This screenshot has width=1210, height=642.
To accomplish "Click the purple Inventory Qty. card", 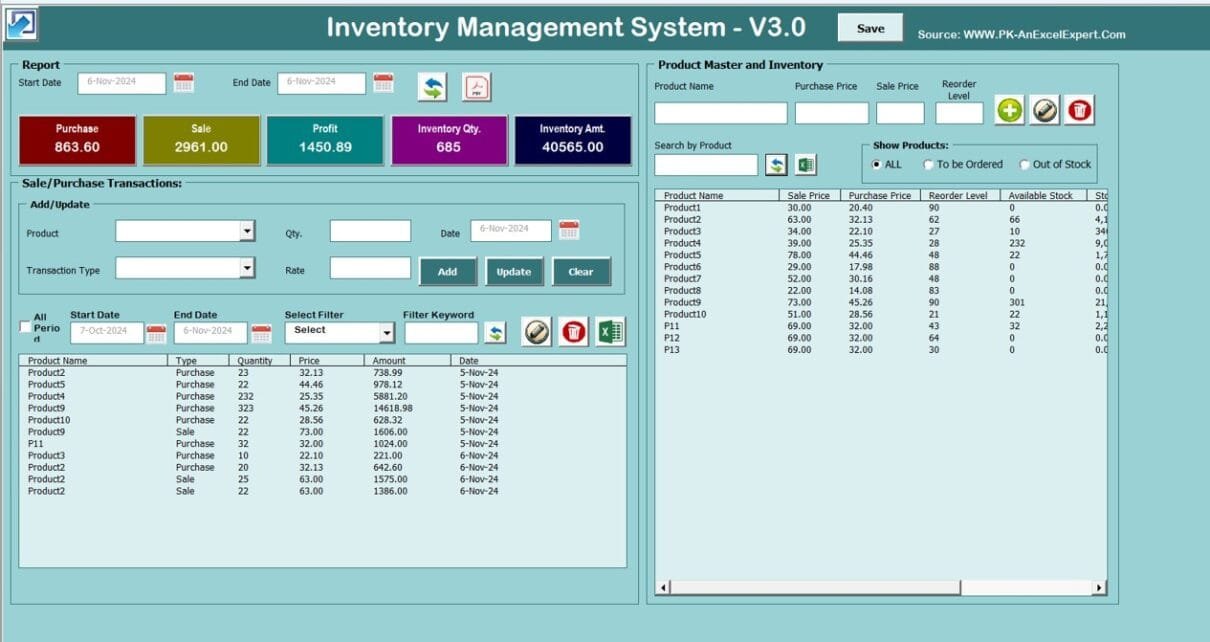I will (x=449, y=140).
